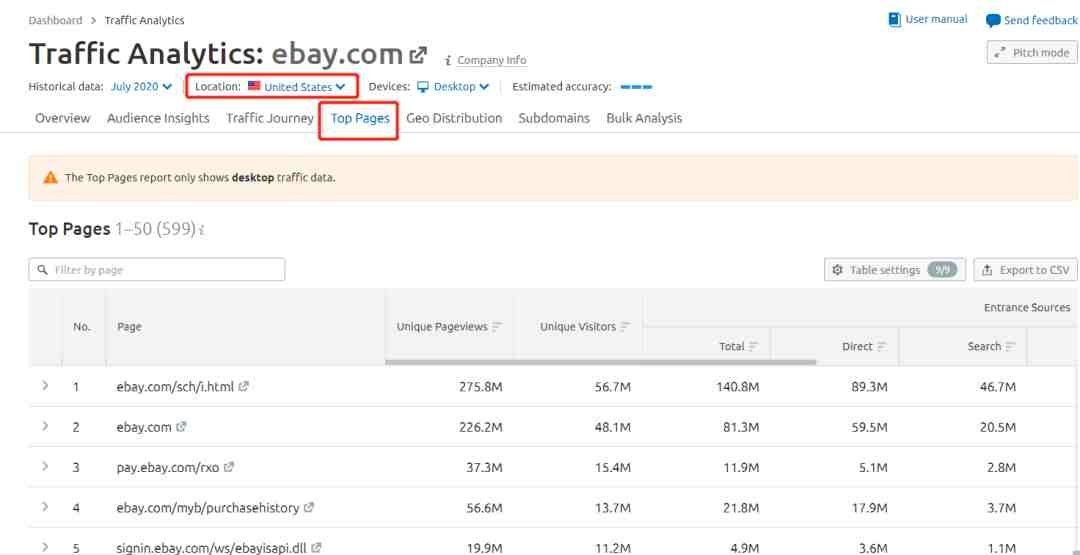Select the 11.9M total entrances cell
1080x555 pixels.
(741, 468)
